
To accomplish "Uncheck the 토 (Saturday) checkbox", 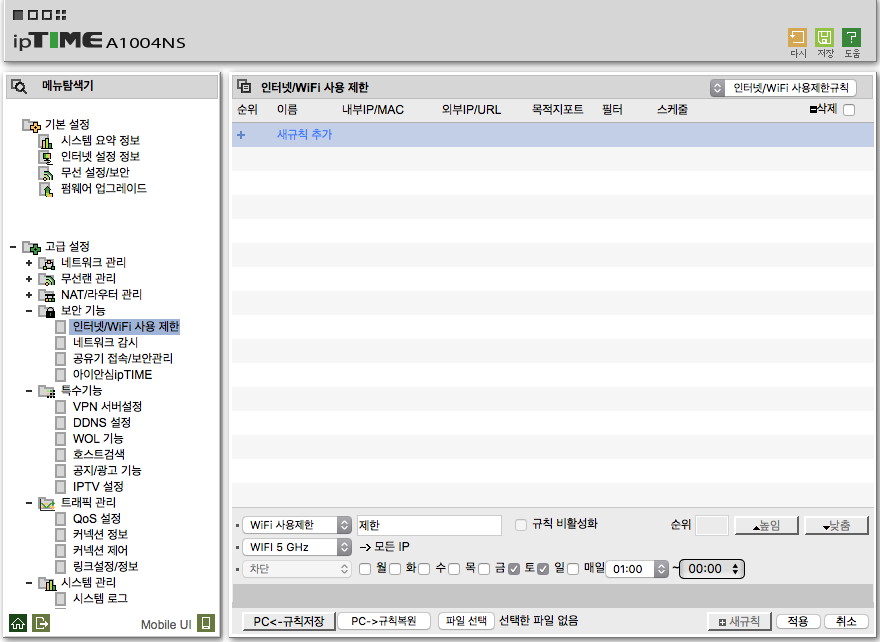I will (x=514, y=569).
